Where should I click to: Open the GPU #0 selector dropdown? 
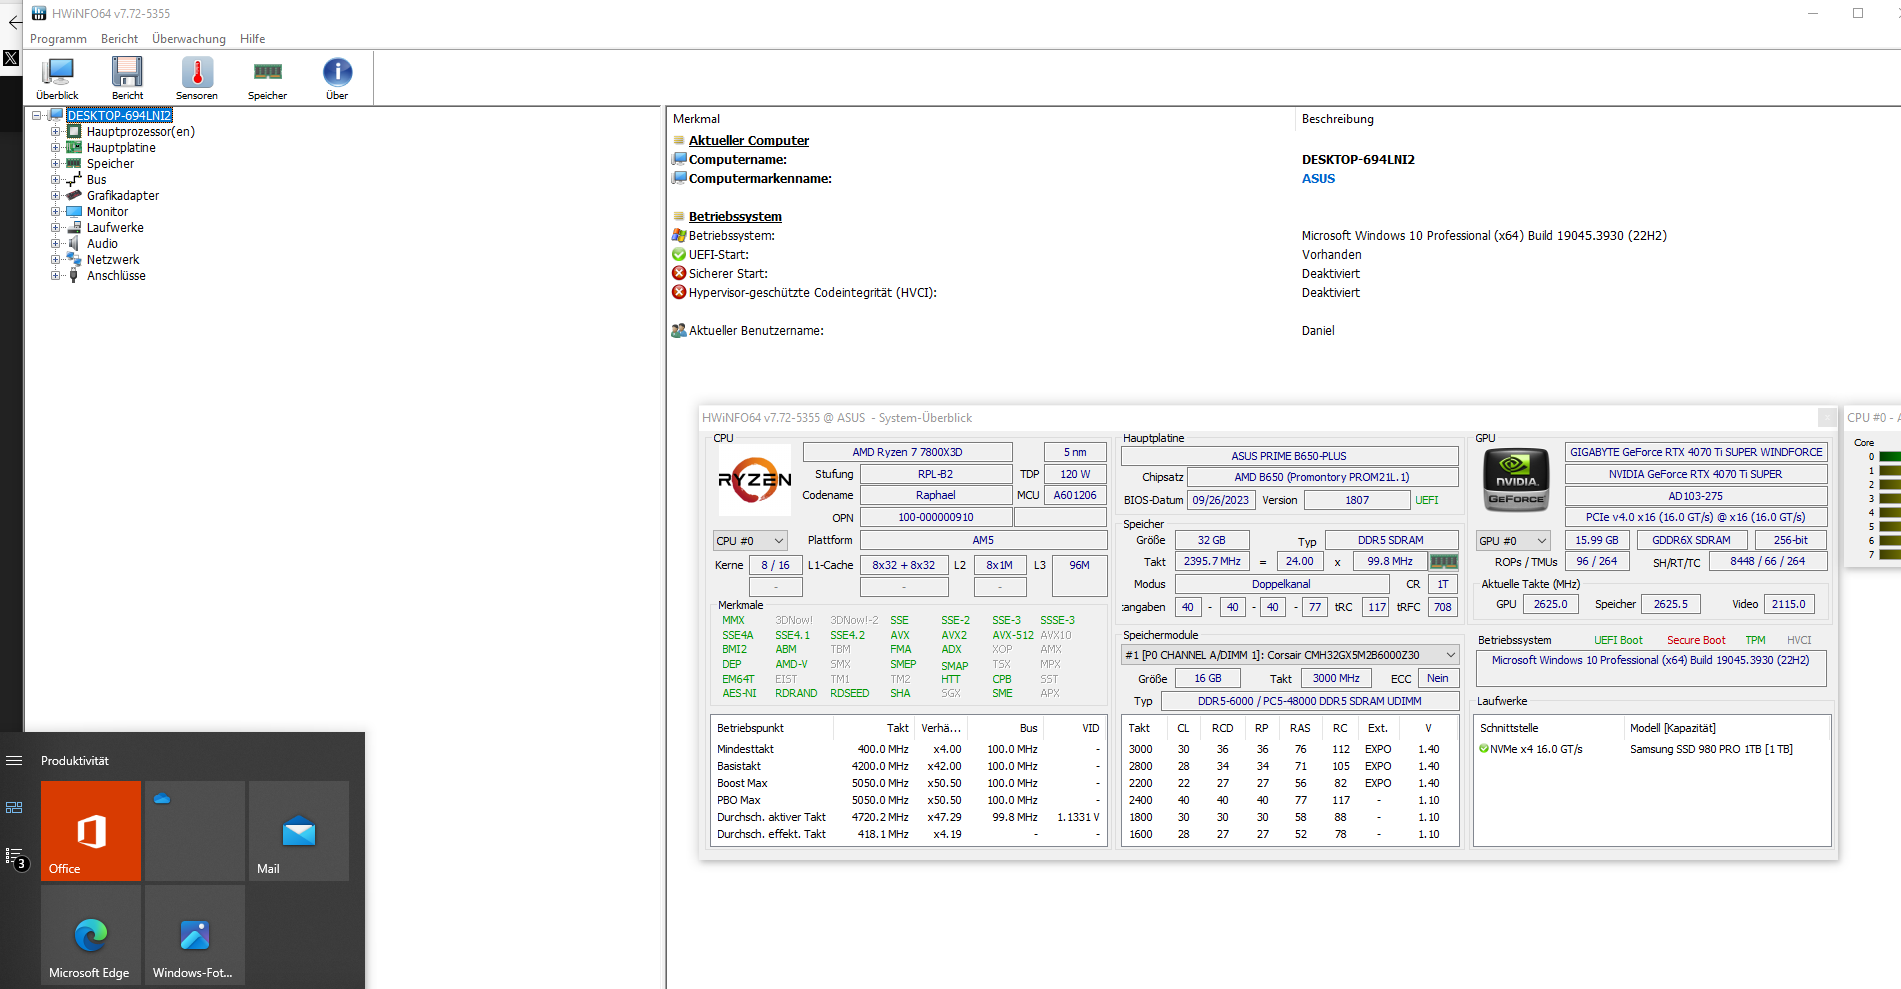tap(1513, 541)
